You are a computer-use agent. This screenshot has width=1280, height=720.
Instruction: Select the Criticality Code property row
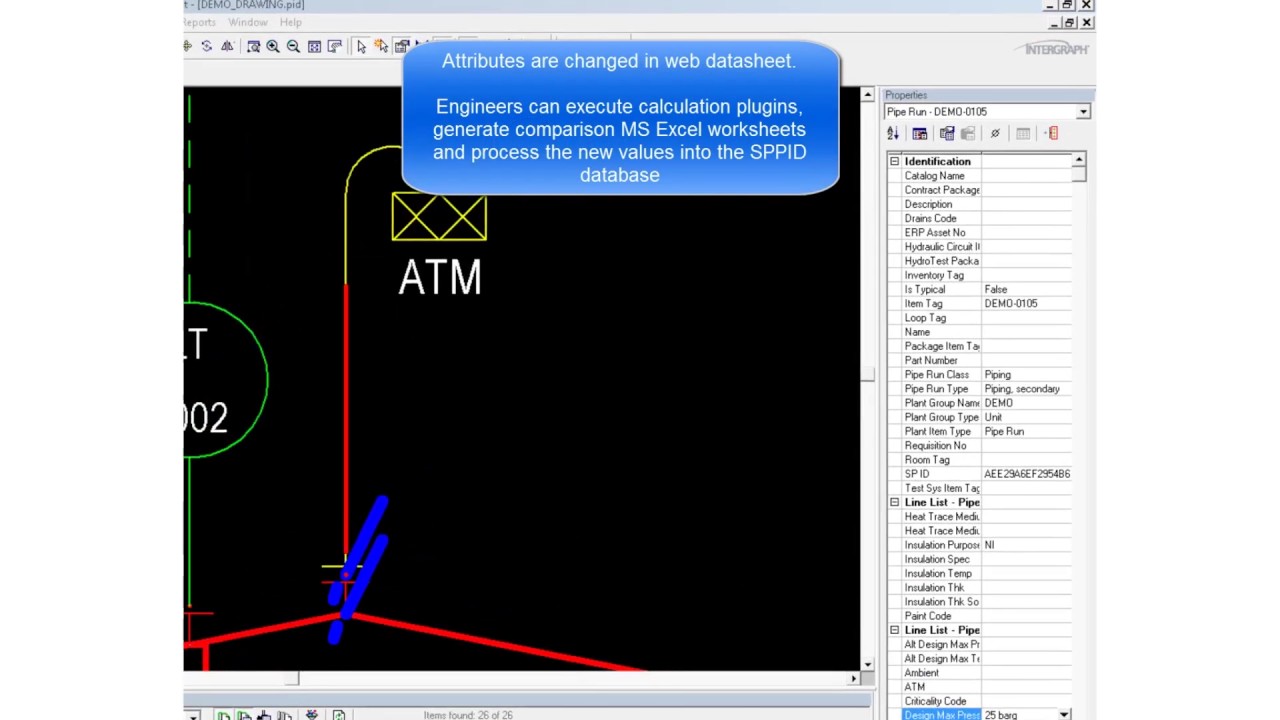pos(979,701)
